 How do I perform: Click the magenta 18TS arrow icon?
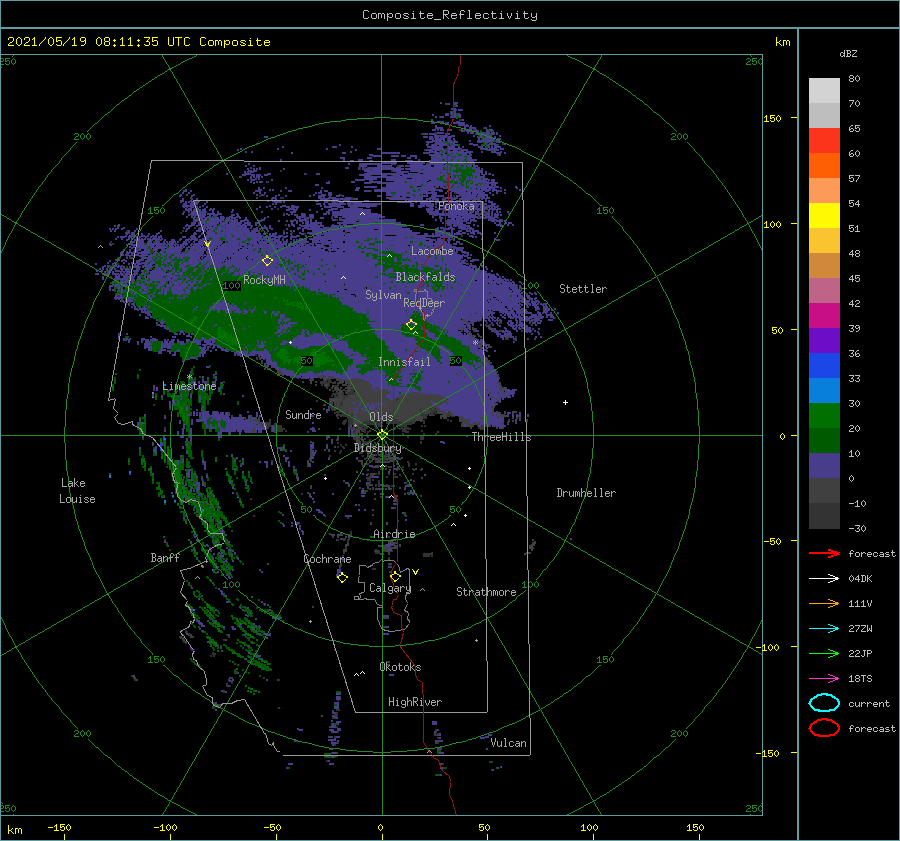point(824,679)
